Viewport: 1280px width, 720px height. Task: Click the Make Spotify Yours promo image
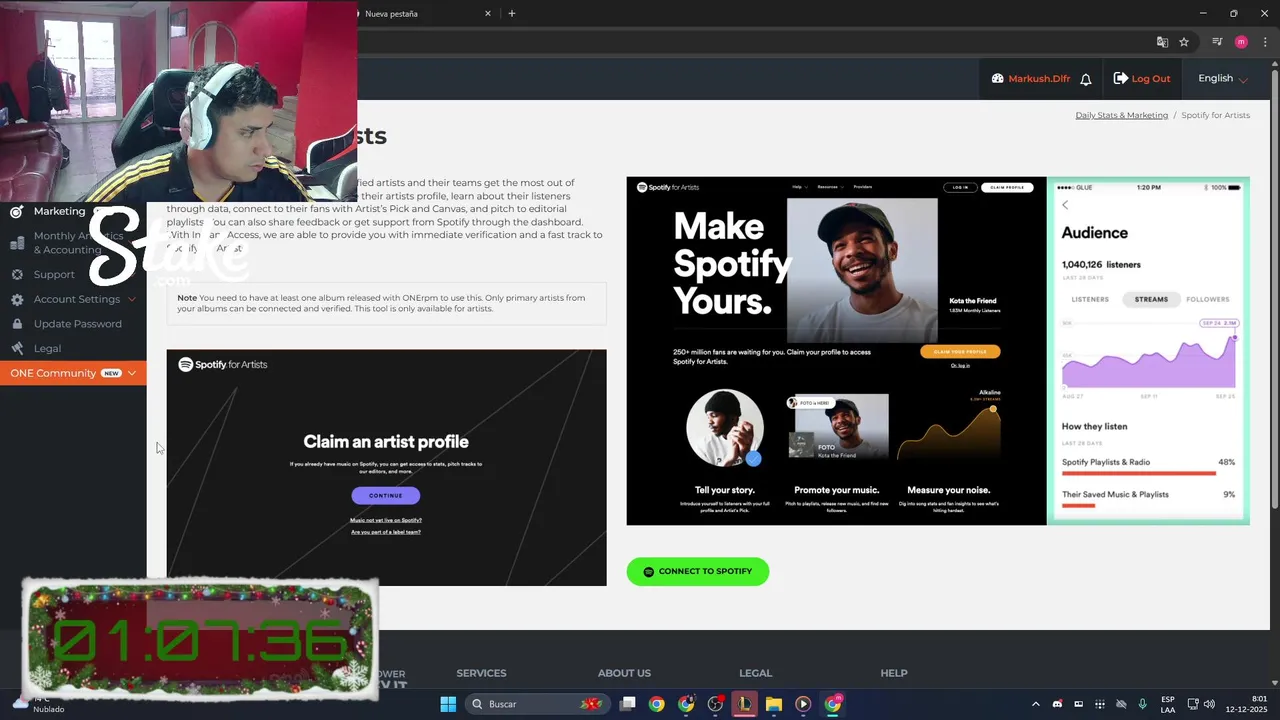coord(836,351)
